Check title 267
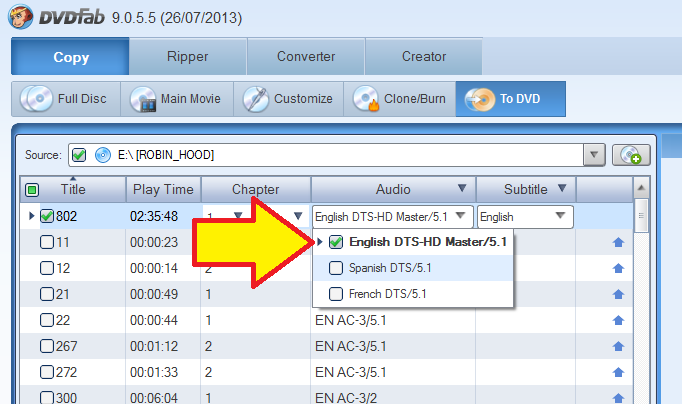This screenshot has height=404, width=682. point(47,347)
